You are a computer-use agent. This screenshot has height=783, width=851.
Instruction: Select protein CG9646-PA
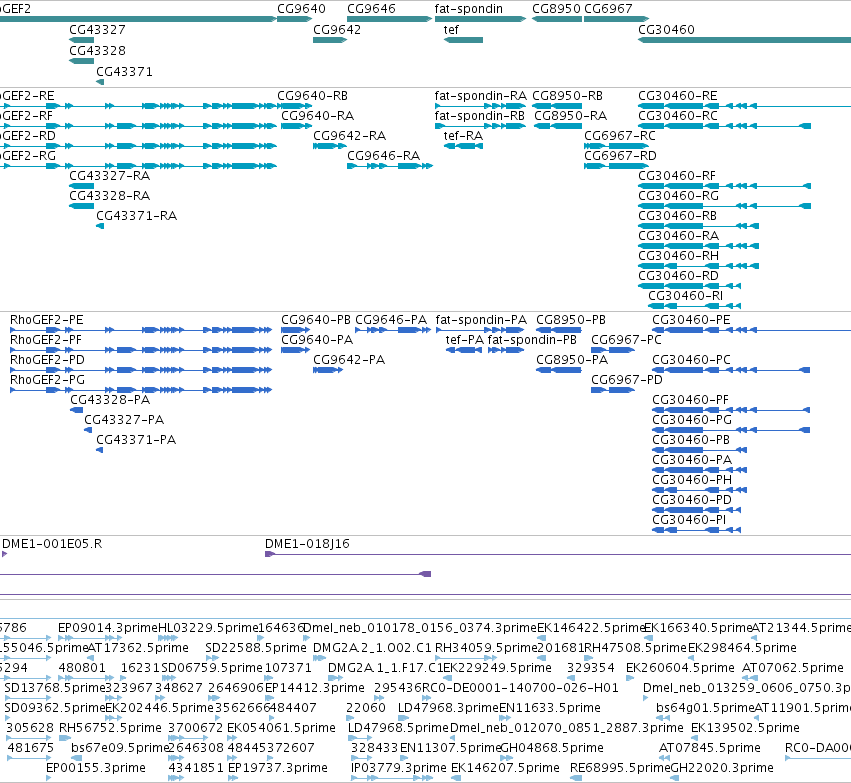click(391, 320)
